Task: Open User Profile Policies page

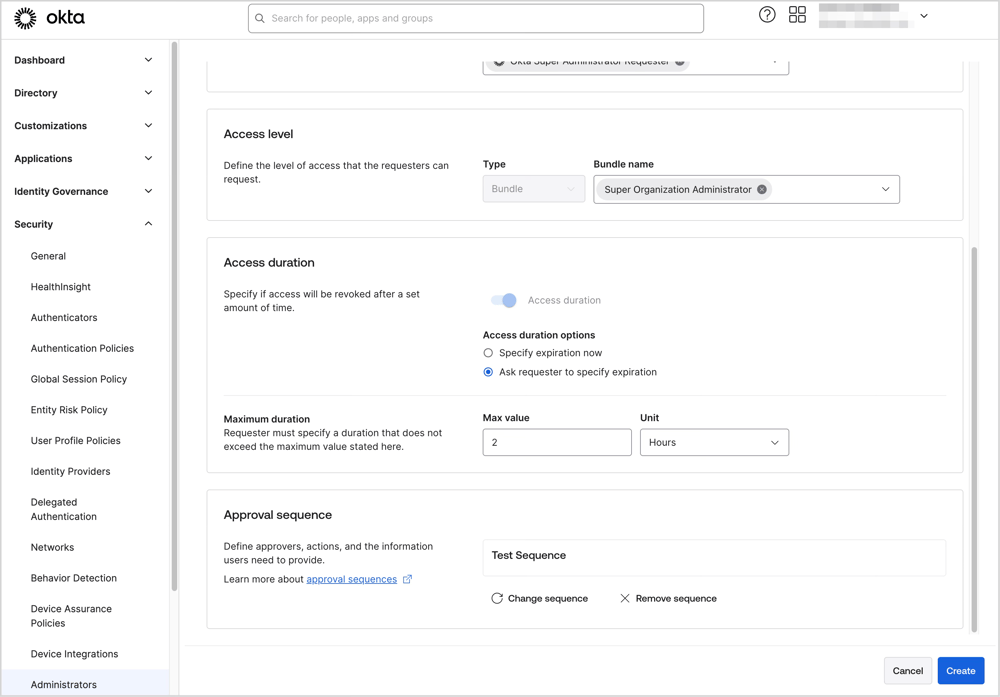Action: [75, 441]
